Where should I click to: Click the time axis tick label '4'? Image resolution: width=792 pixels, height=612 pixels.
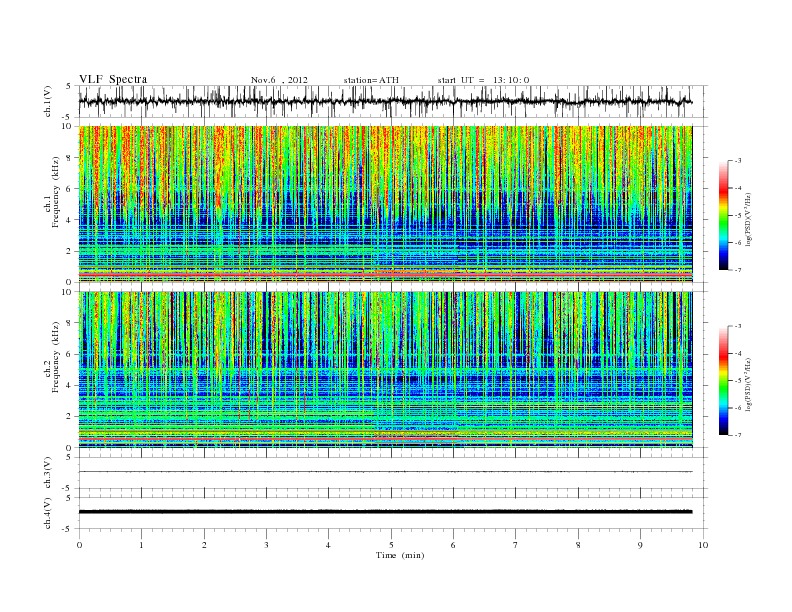pos(329,545)
